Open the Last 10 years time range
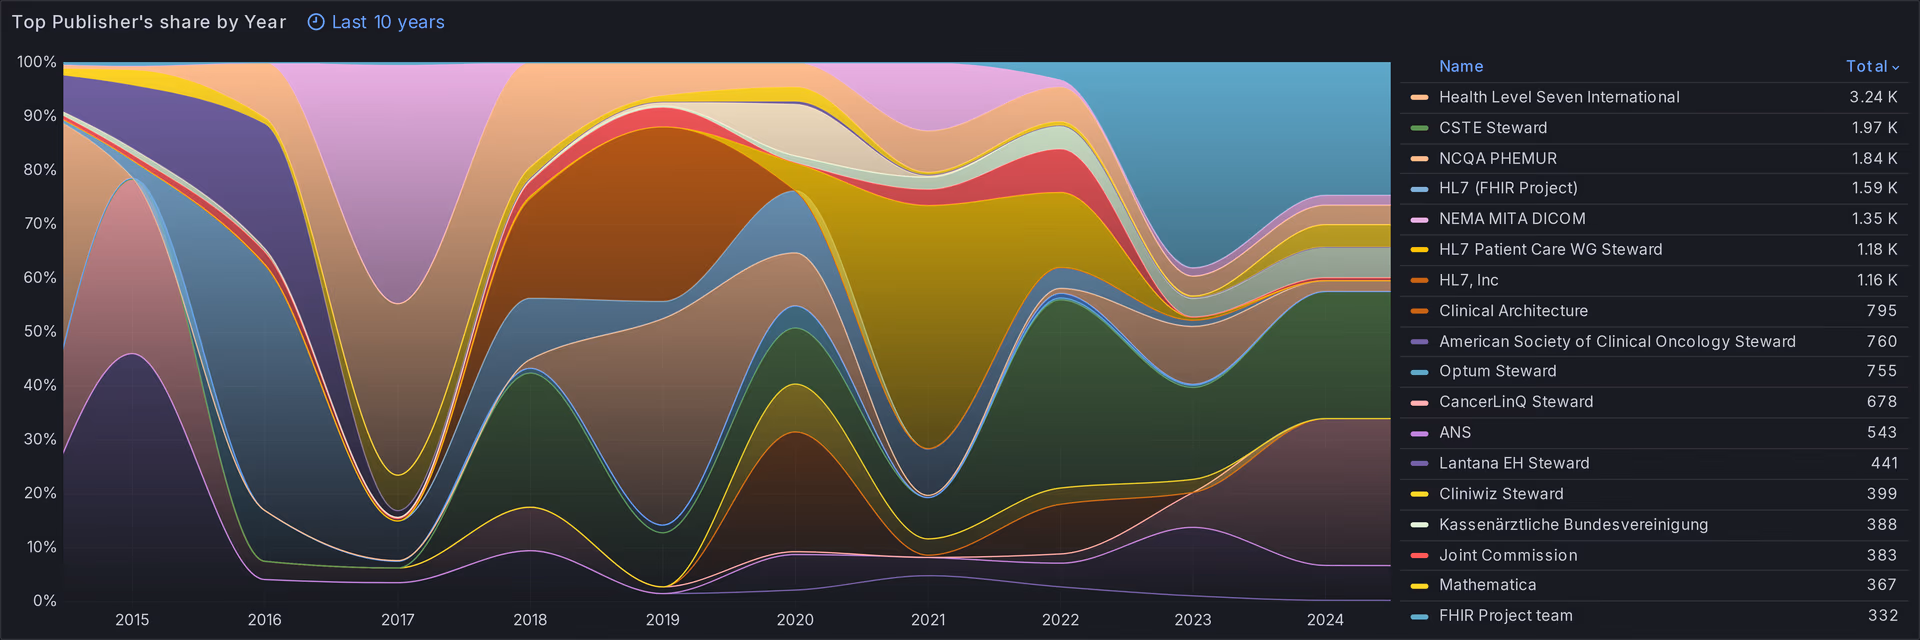 point(387,22)
